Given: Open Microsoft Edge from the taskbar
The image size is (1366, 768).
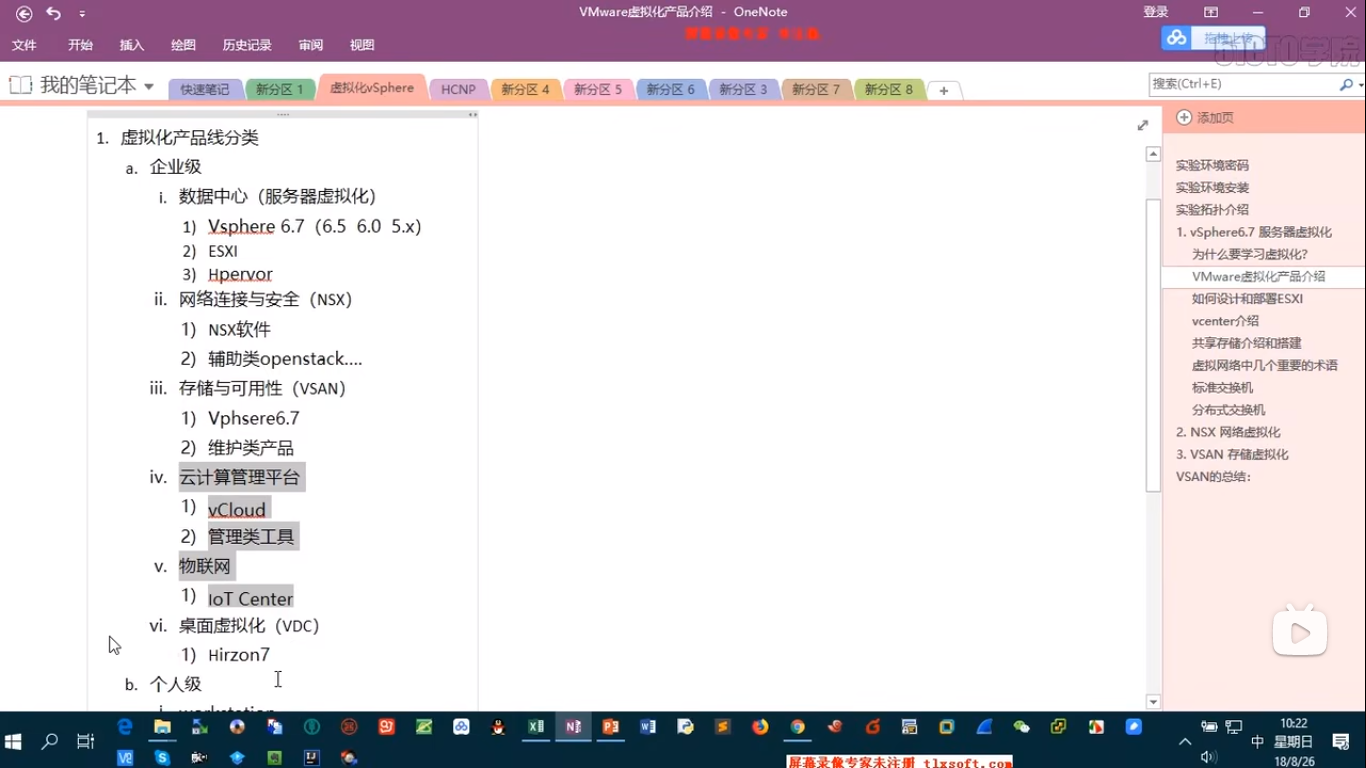Looking at the screenshot, I should click(x=125, y=727).
